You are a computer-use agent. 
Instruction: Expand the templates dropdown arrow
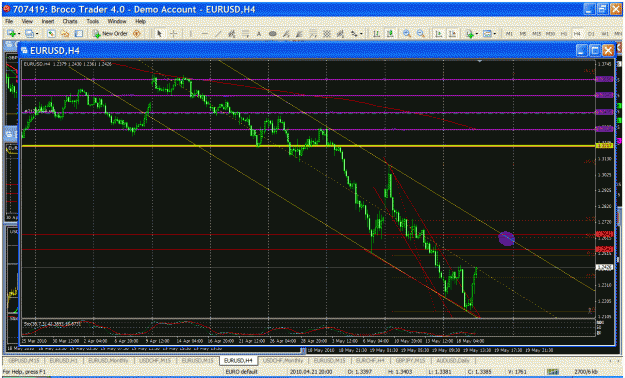point(495,34)
